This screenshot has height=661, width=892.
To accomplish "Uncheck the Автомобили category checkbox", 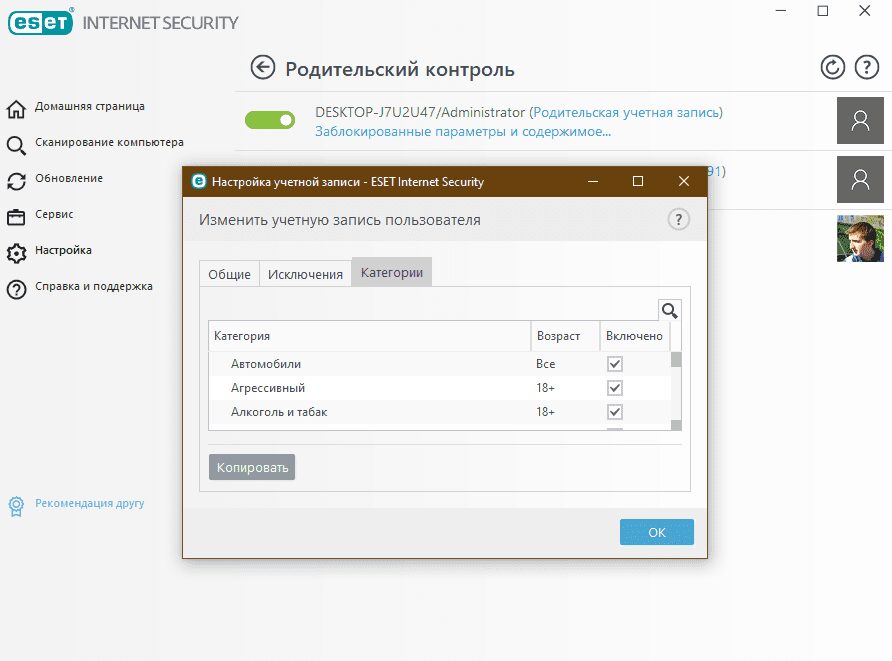I will [615, 364].
